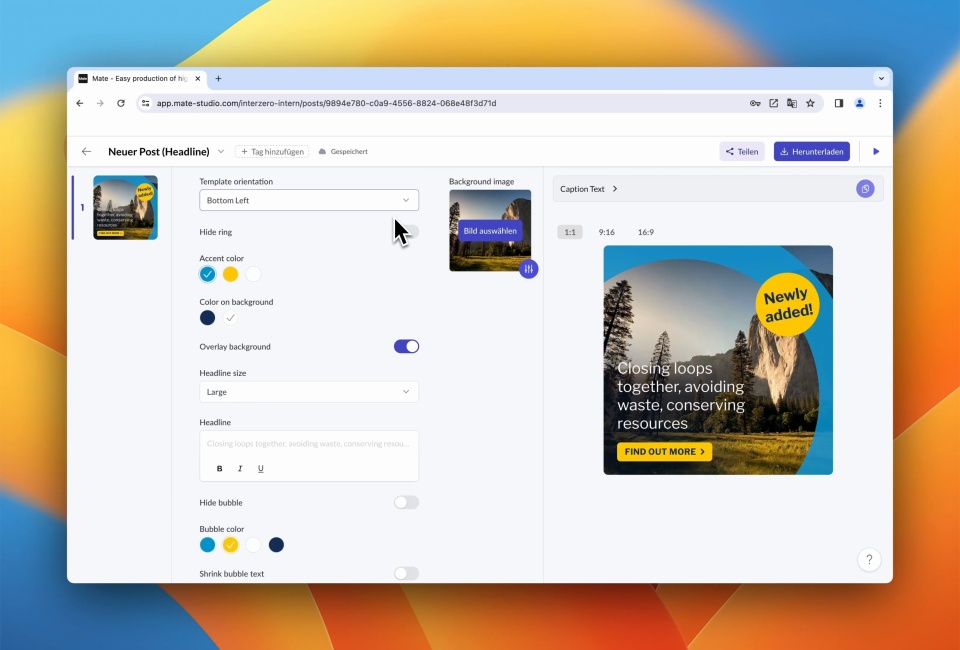The height and width of the screenshot is (650, 960).
Task: Bookmark this page with the star
Action: (x=810, y=103)
